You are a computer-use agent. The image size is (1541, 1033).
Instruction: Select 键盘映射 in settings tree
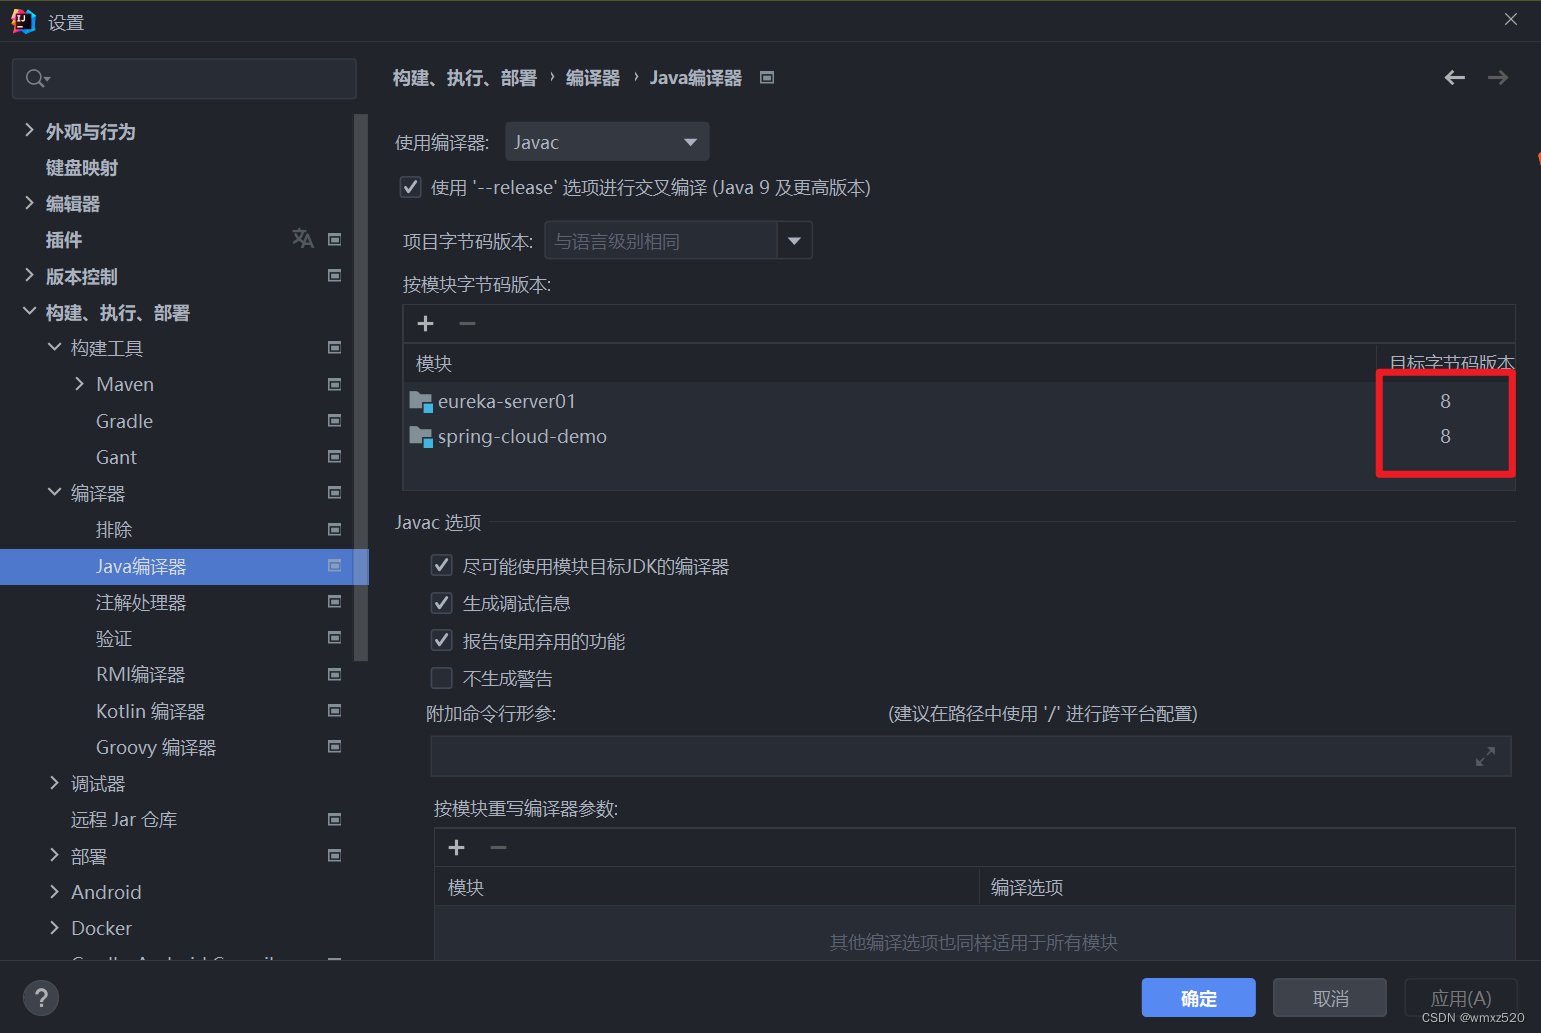[x=82, y=168]
